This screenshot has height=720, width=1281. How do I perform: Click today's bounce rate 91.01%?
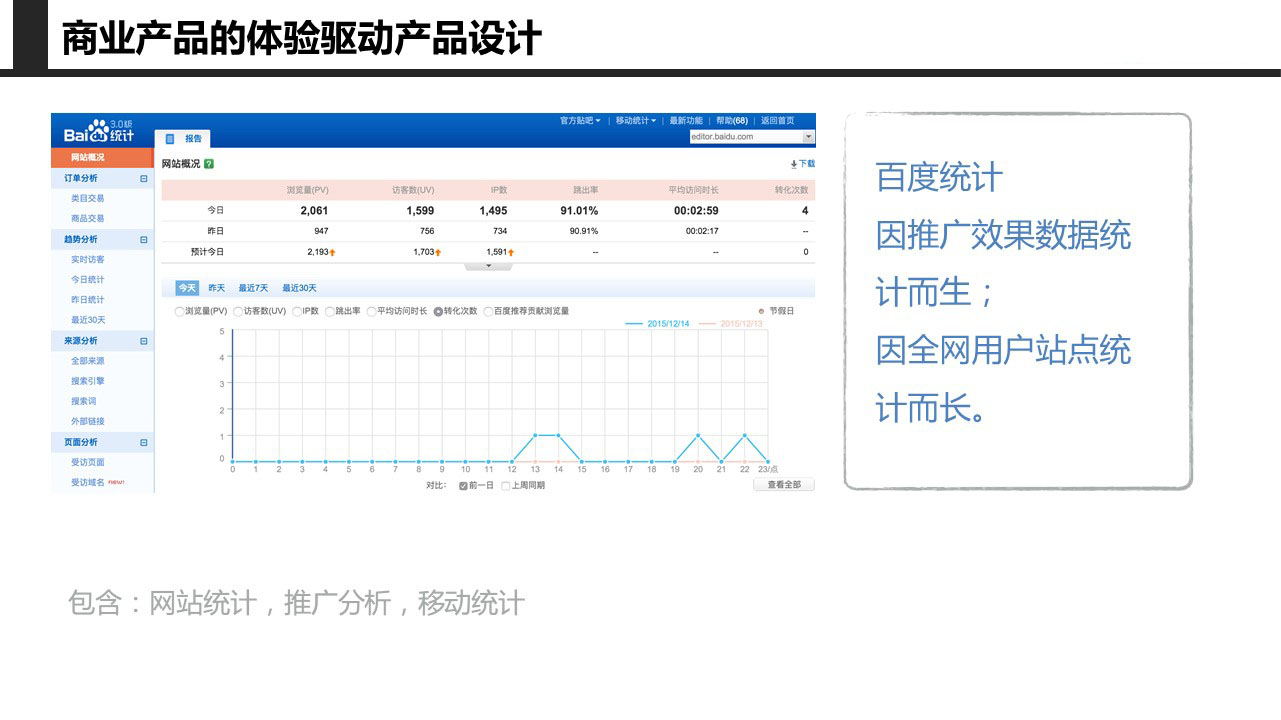(x=579, y=211)
